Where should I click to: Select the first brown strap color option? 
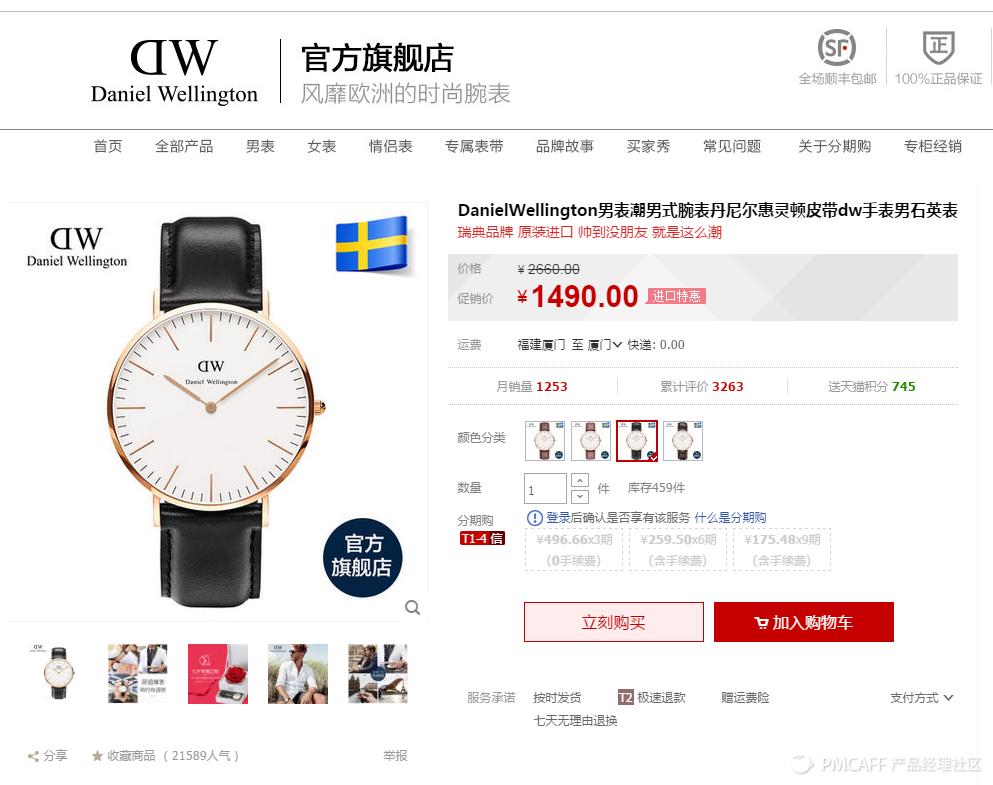(x=545, y=441)
